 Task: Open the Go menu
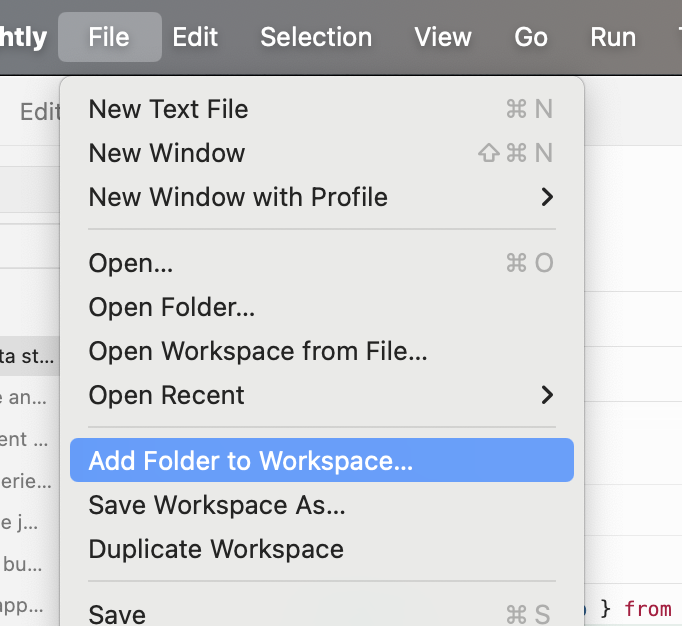(531, 37)
